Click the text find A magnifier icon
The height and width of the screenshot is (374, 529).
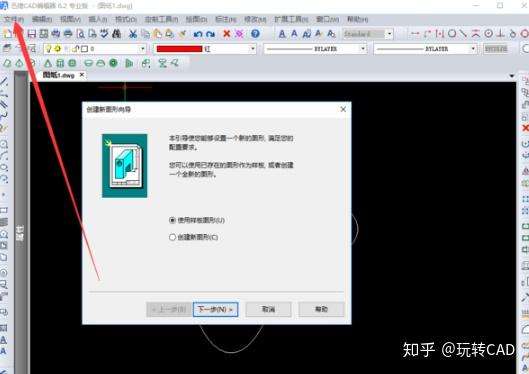331,34
